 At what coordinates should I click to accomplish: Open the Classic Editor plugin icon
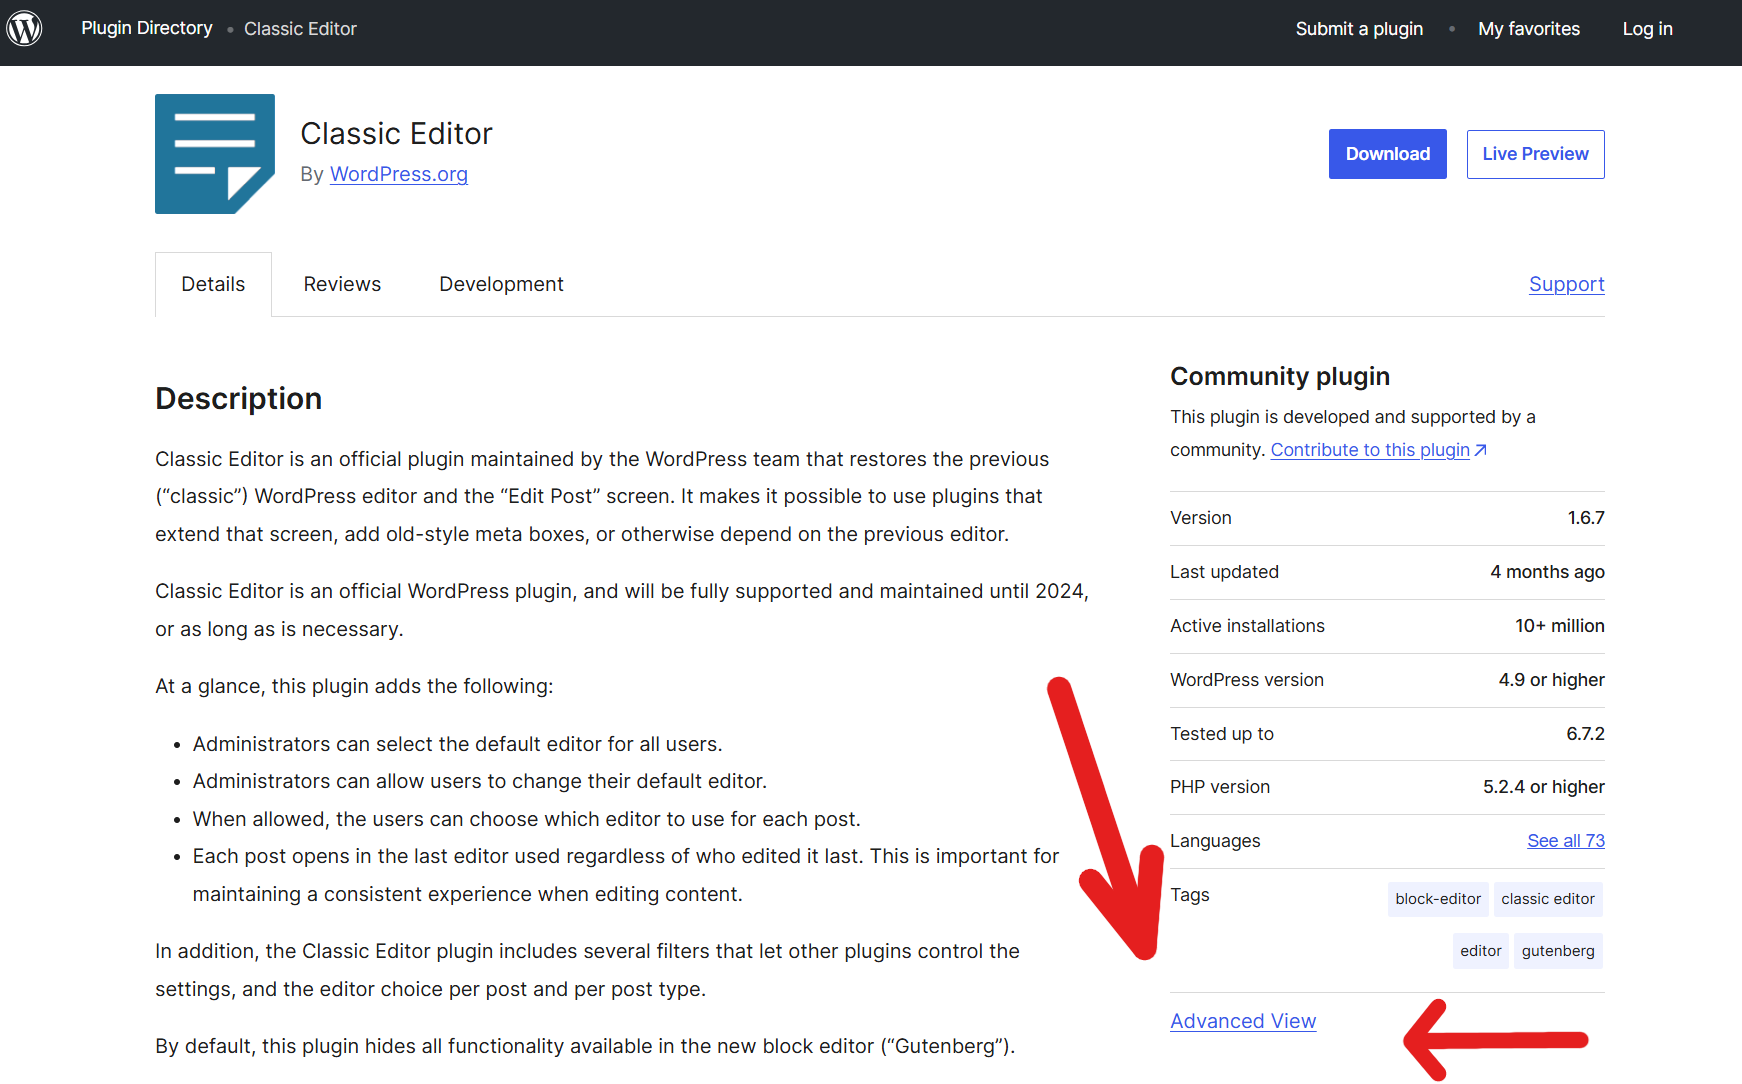[x=215, y=154]
